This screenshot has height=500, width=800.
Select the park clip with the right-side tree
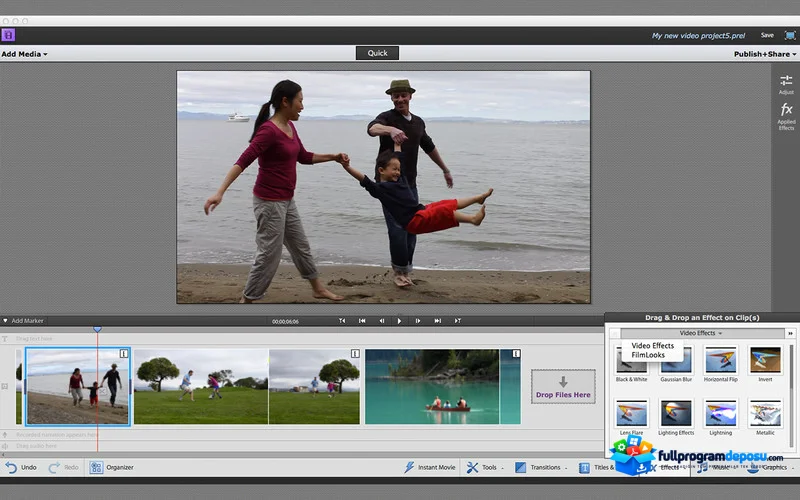[x=314, y=386]
